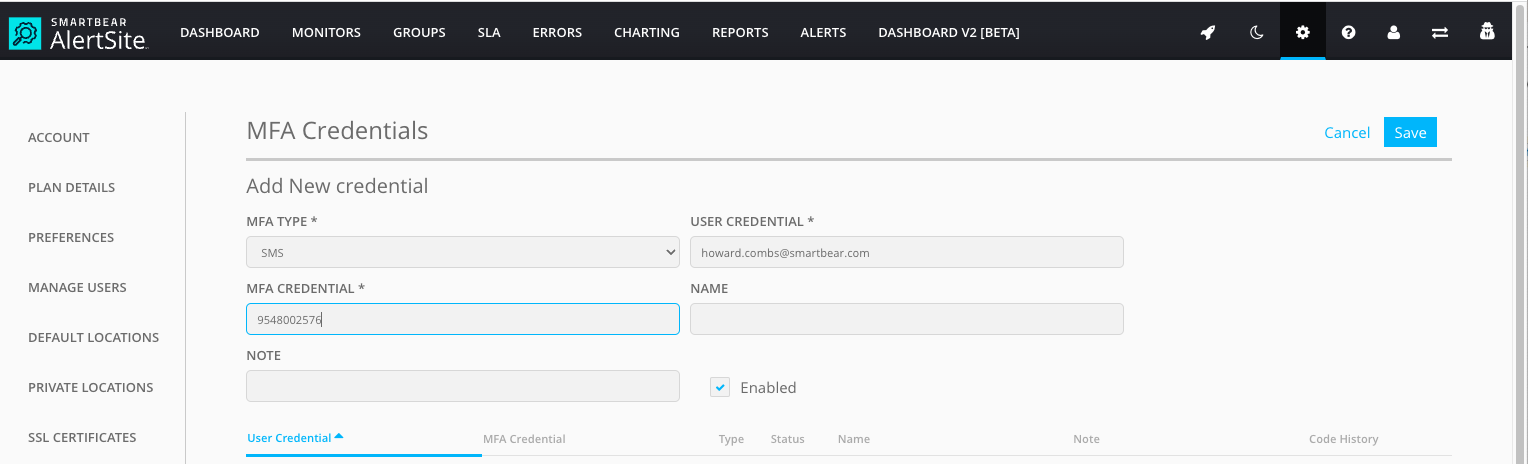Viewport: 1528px width, 464px height.
Task: Click into the Name input field
Action: (906, 319)
